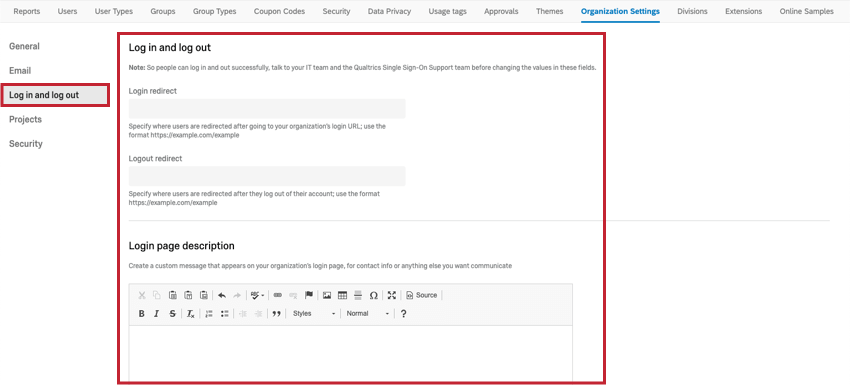Redo the last edit in editor
Viewport: 850px width, 385px height.
(x=237, y=295)
